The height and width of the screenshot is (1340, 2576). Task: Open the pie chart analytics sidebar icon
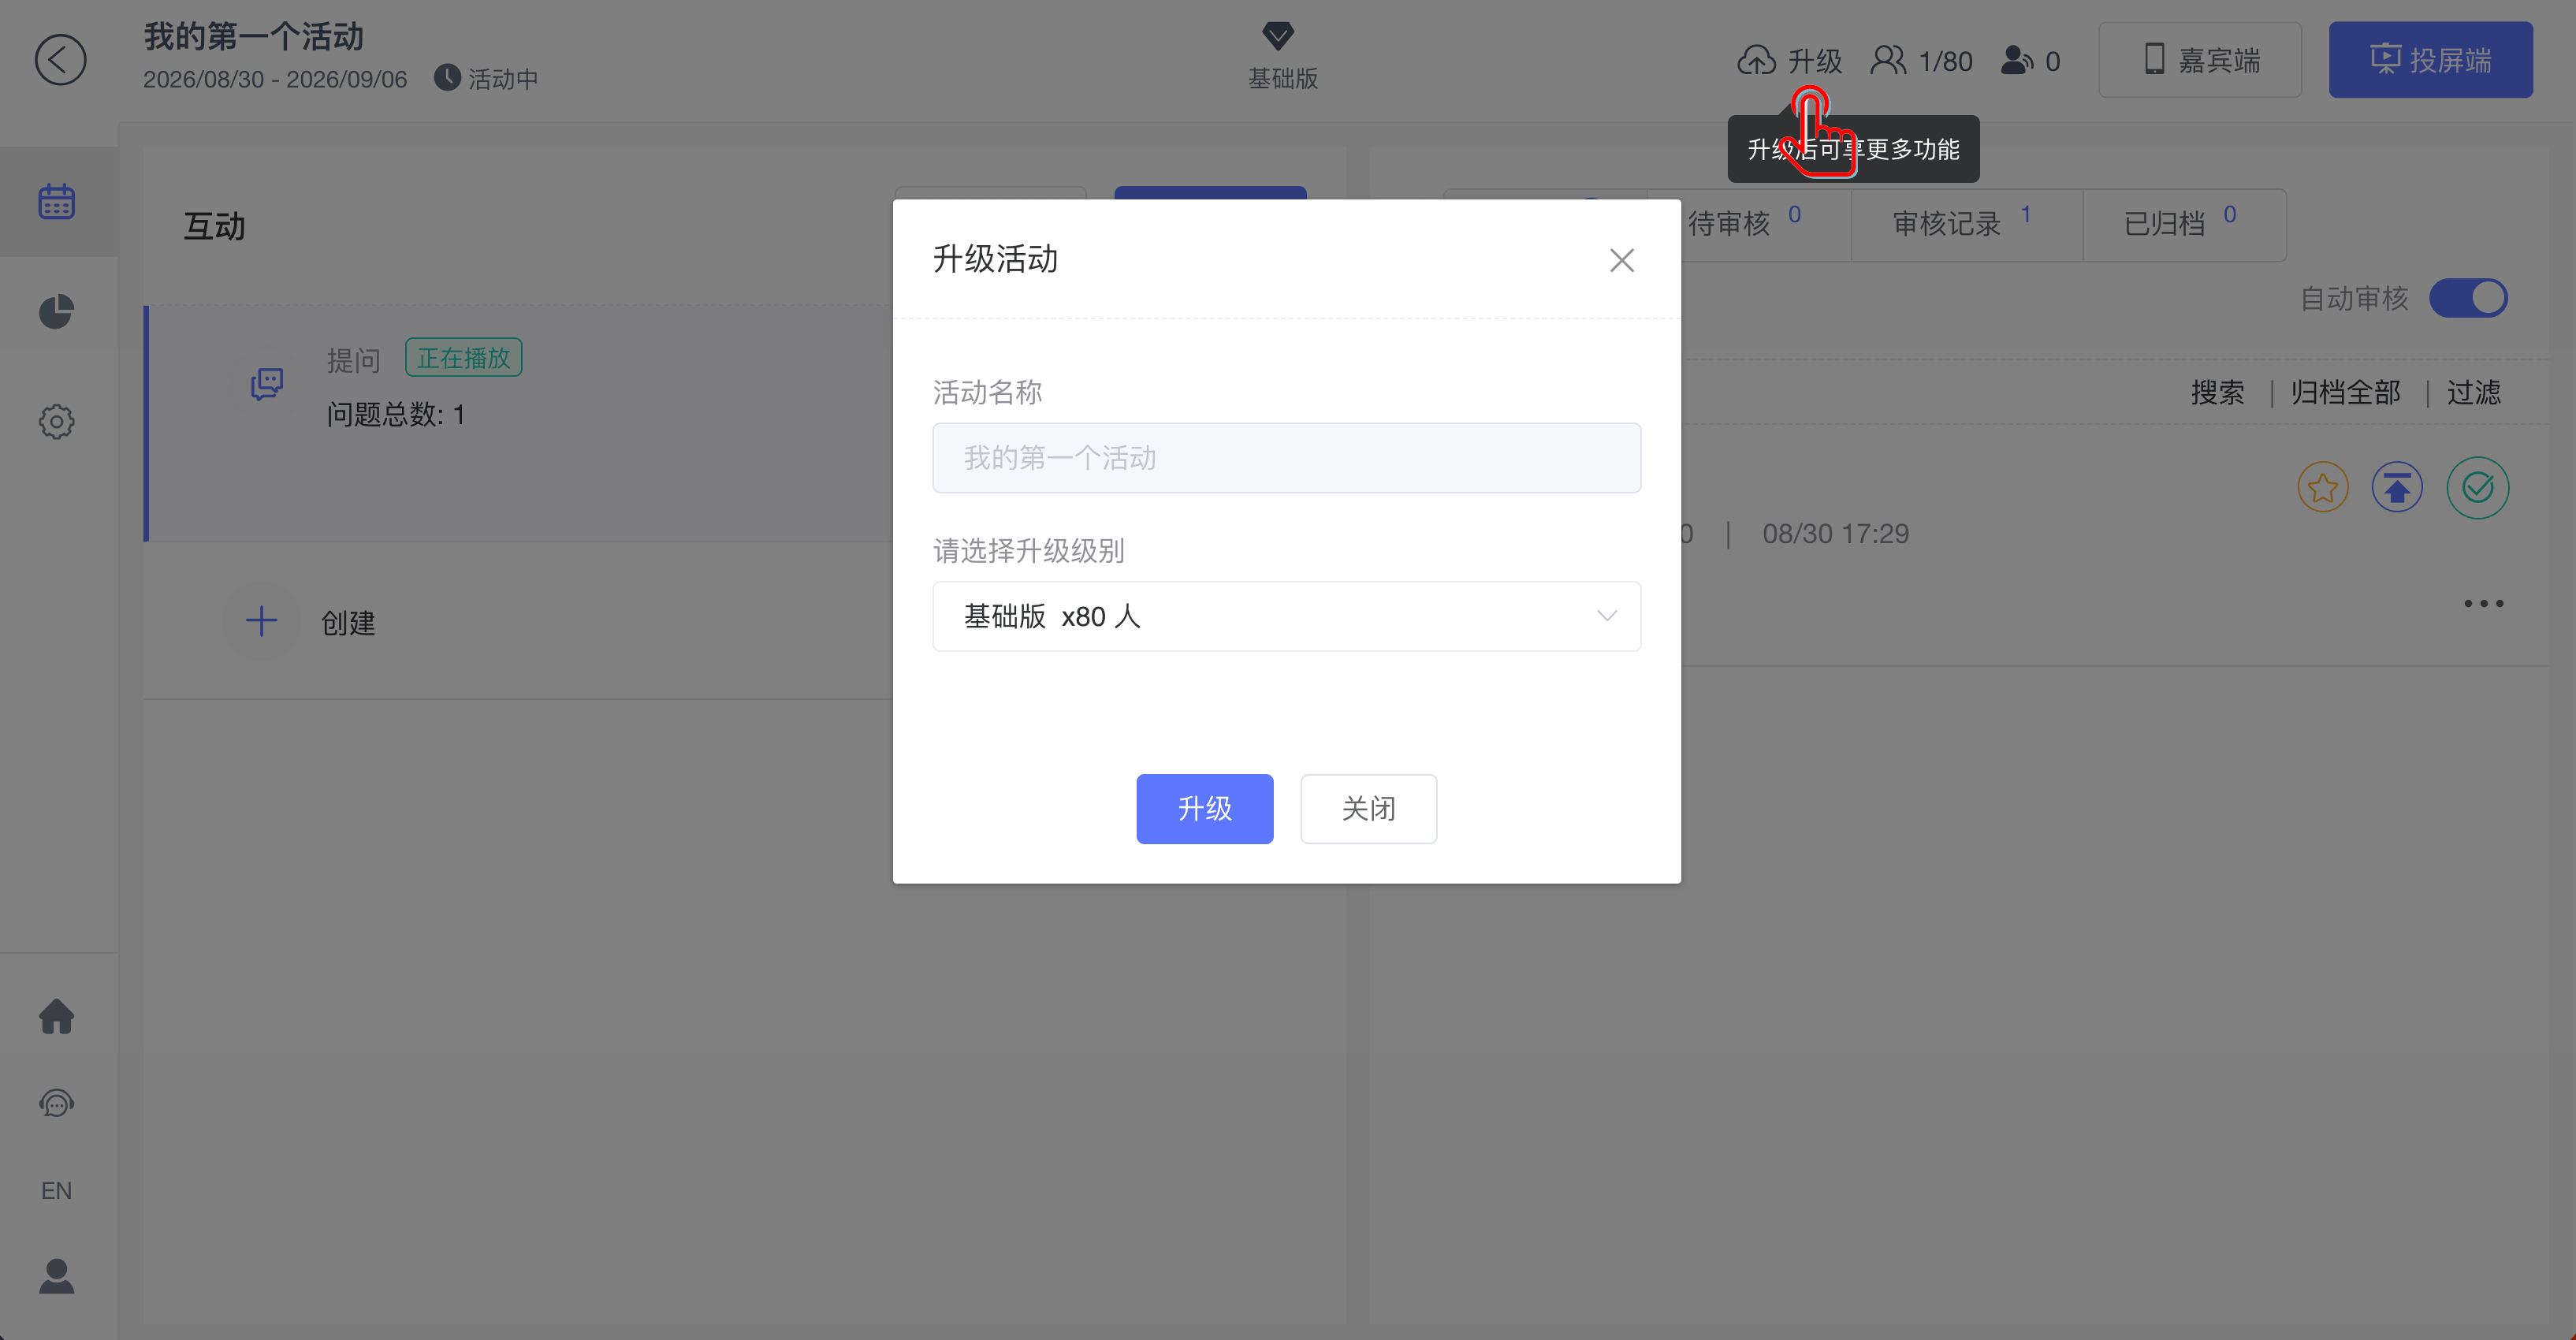57,311
